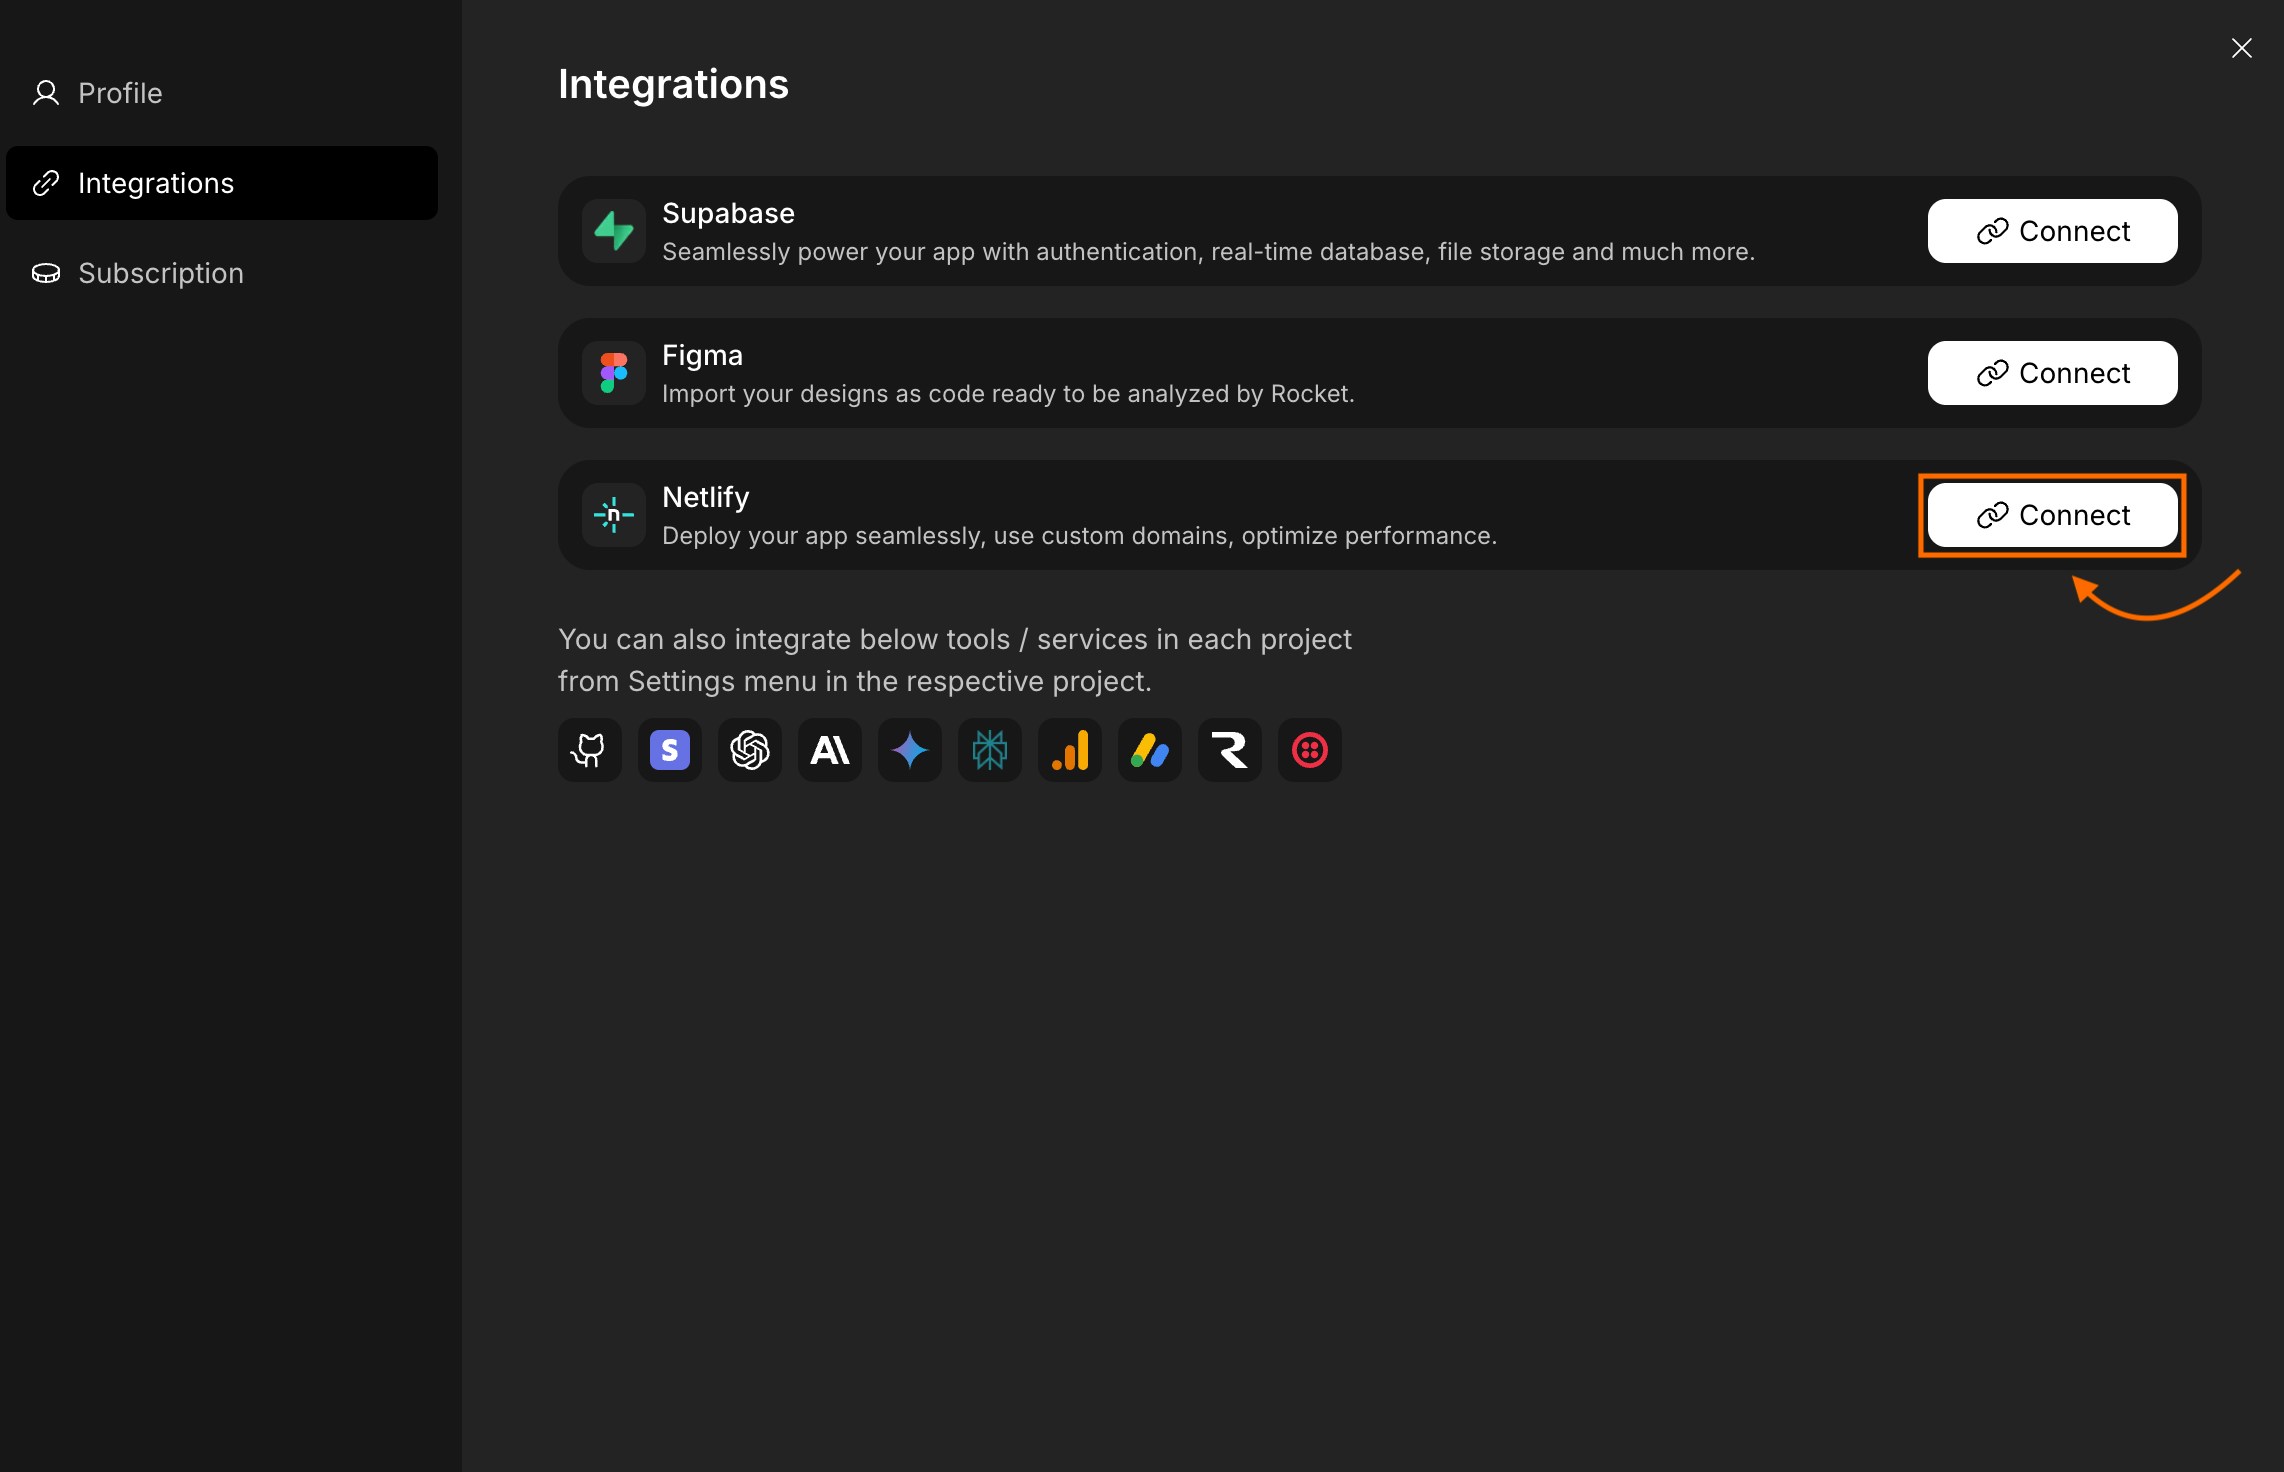This screenshot has width=2284, height=1472.
Task: Select the Google Gemini integration icon
Action: coord(909,750)
